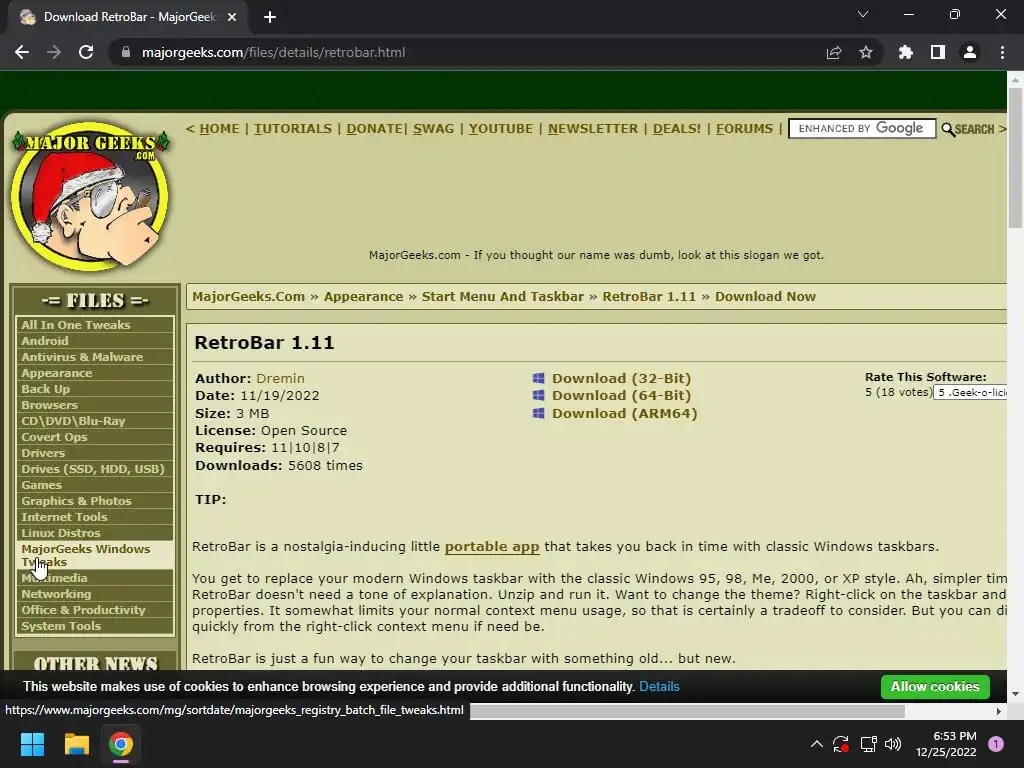Click the network tray icon
The height and width of the screenshot is (768, 1024).
(x=868, y=744)
